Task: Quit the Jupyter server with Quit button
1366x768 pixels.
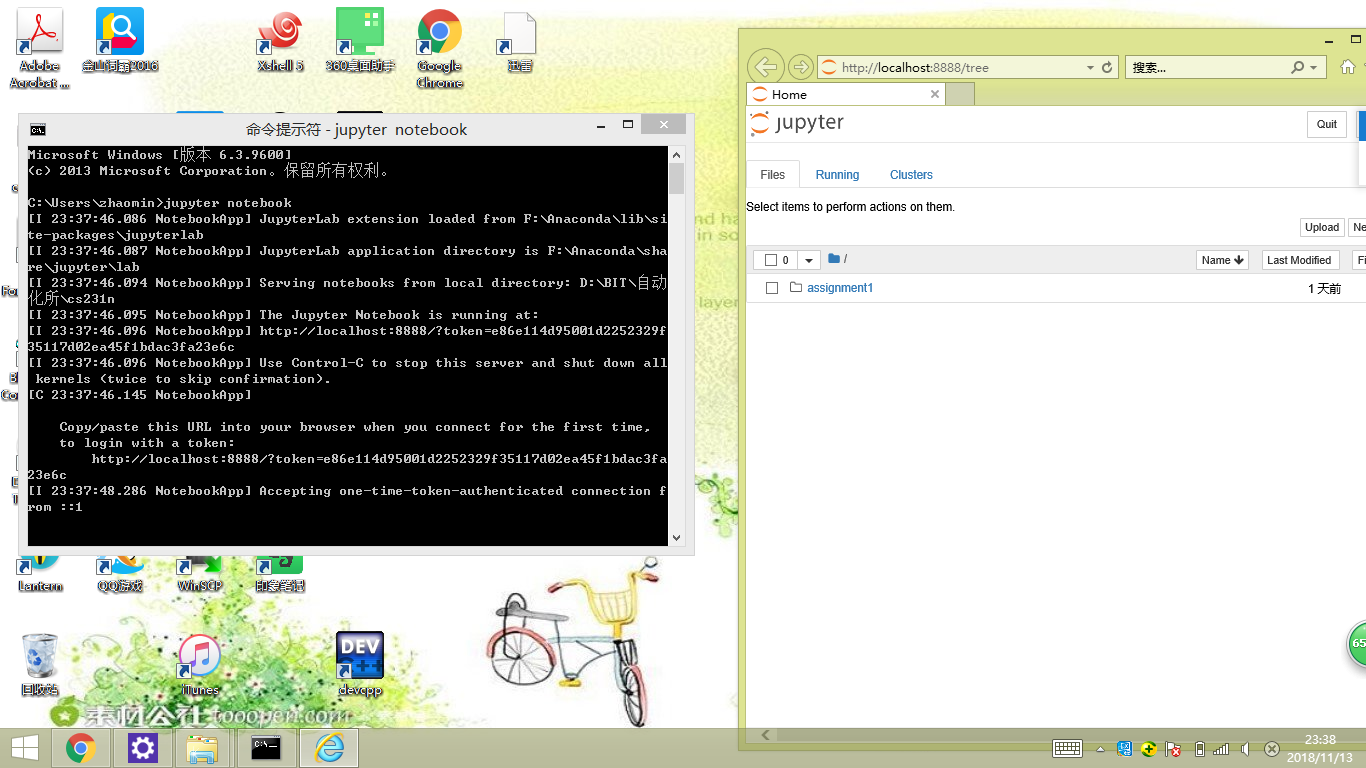Action: click(x=1326, y=124)
